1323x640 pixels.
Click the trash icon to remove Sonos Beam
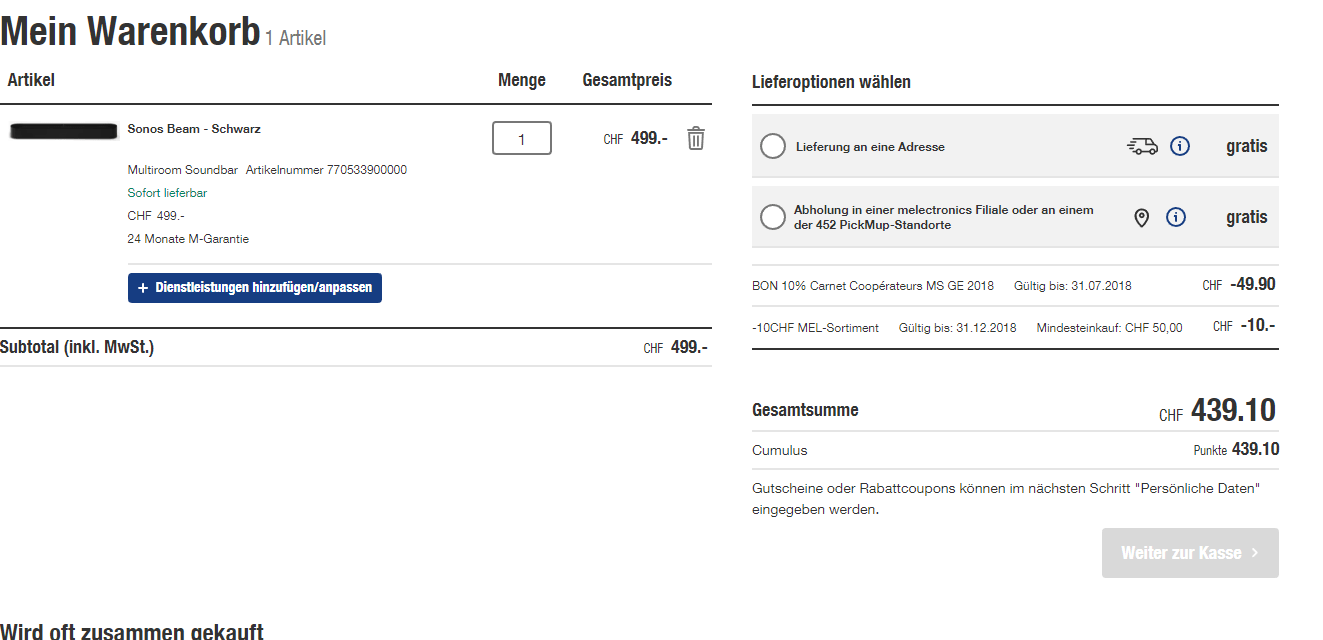click(696, 138)
